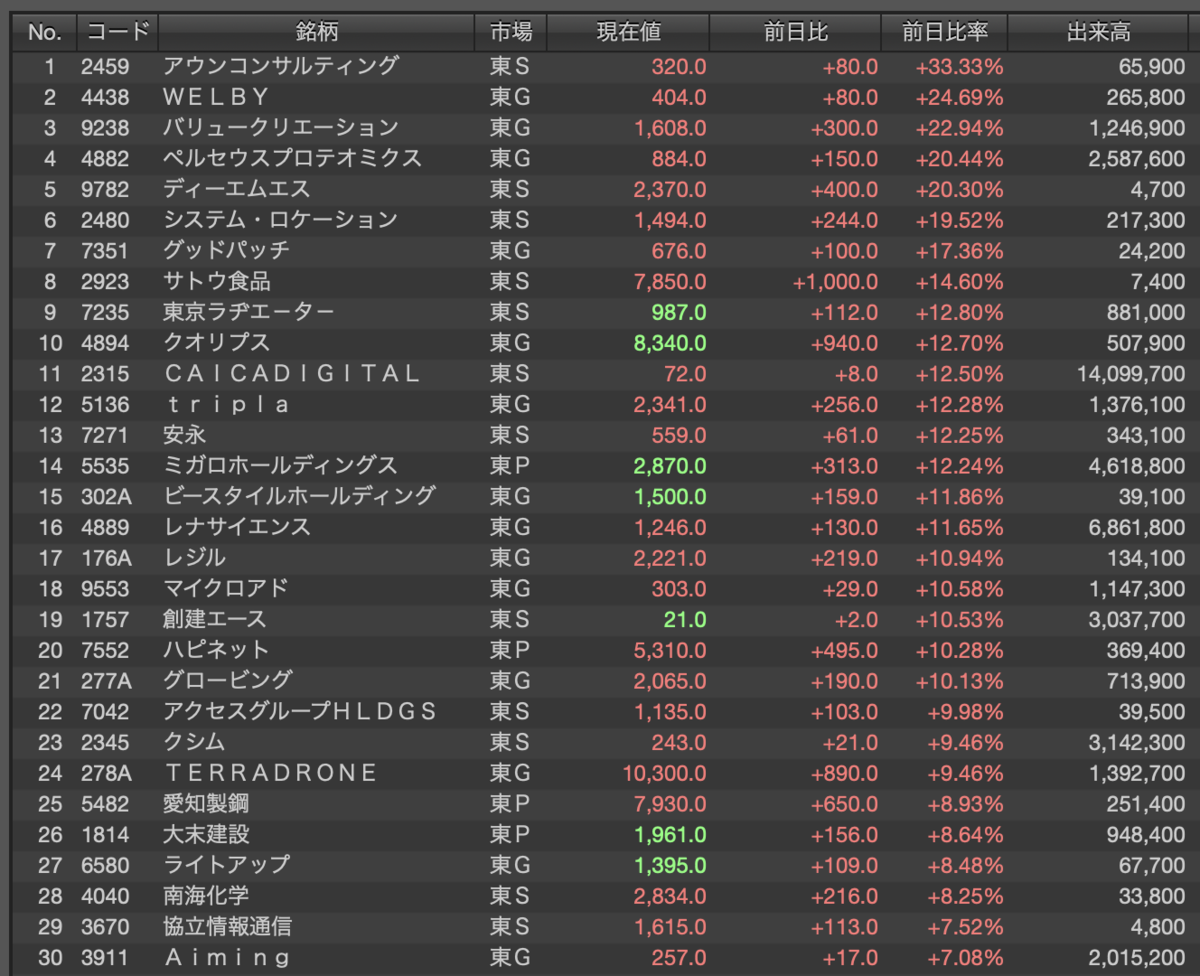Click レナサイエンス stock name
The image size is (1200, 976).
[237, 527]
